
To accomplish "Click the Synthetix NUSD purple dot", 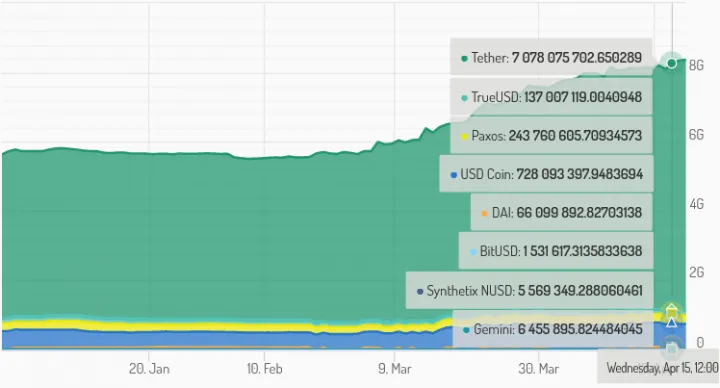I will click(x=420, y=292).
